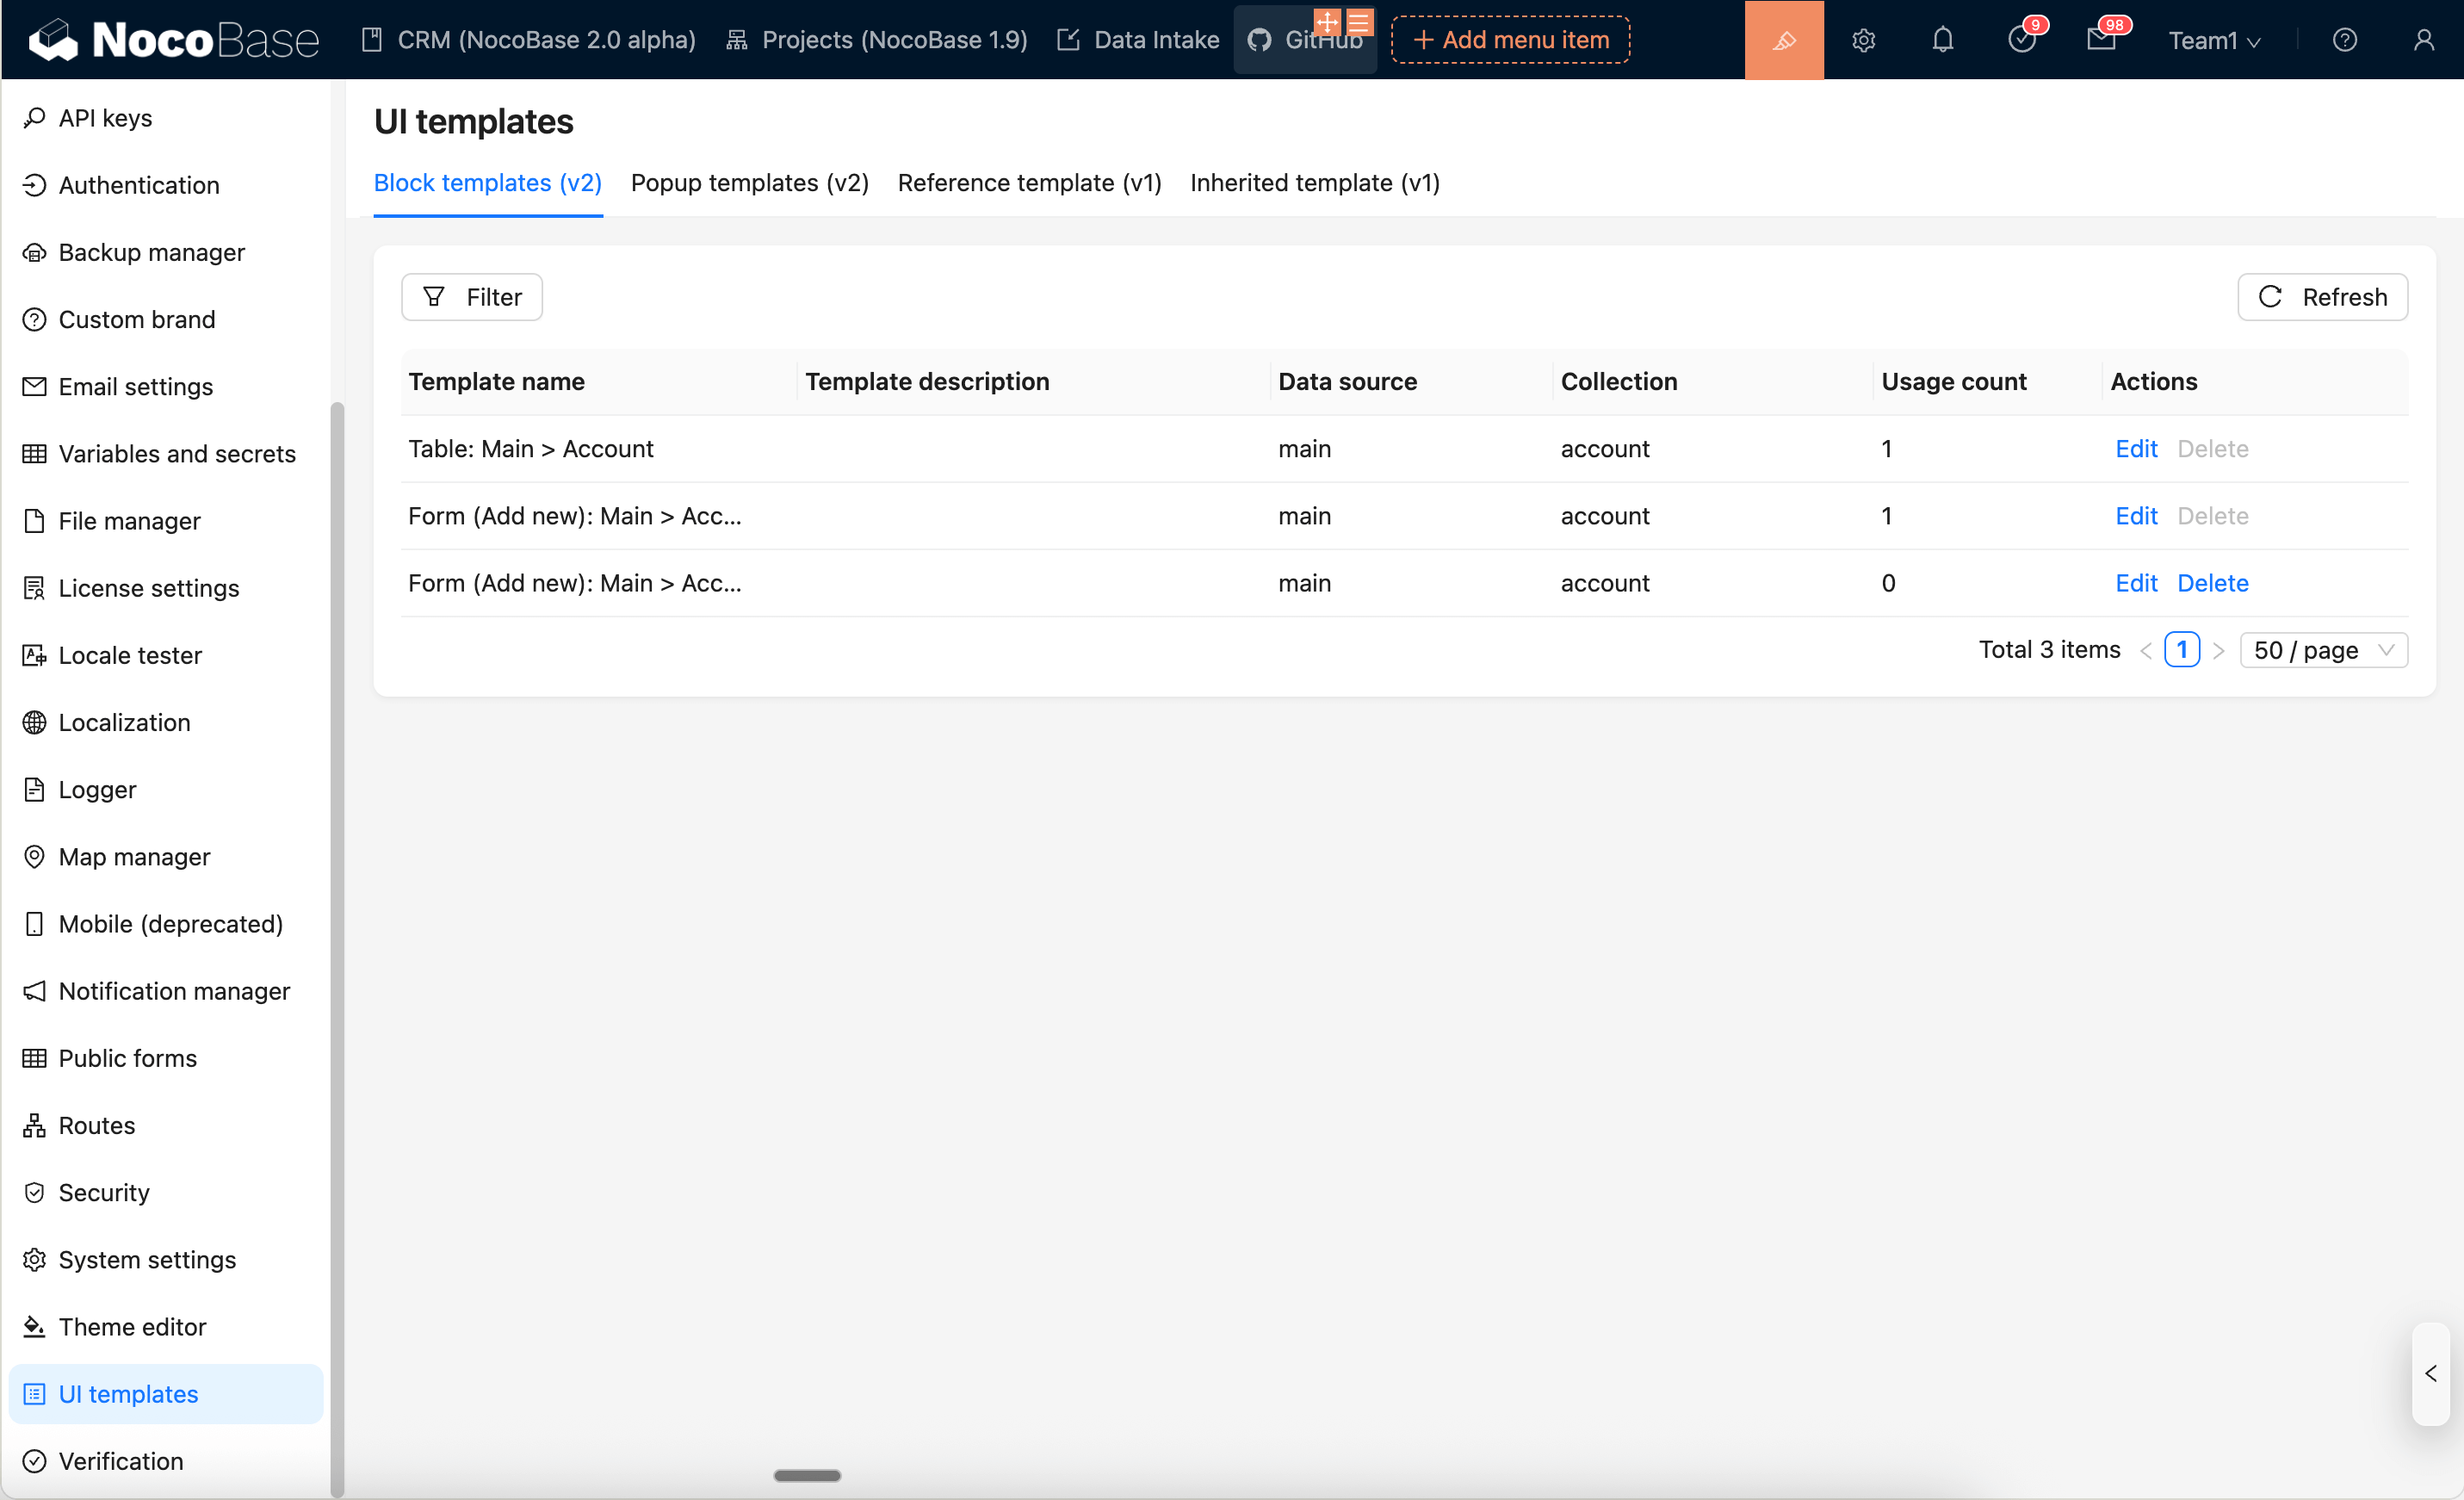Open the settings gear icon in header

click(1862, 40)
